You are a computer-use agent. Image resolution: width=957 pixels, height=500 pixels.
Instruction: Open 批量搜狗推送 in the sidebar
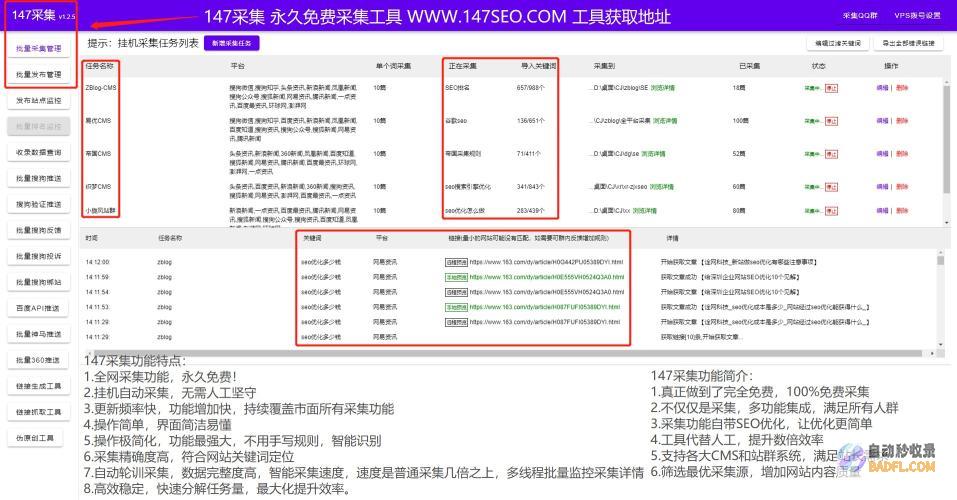pos(38,178)
